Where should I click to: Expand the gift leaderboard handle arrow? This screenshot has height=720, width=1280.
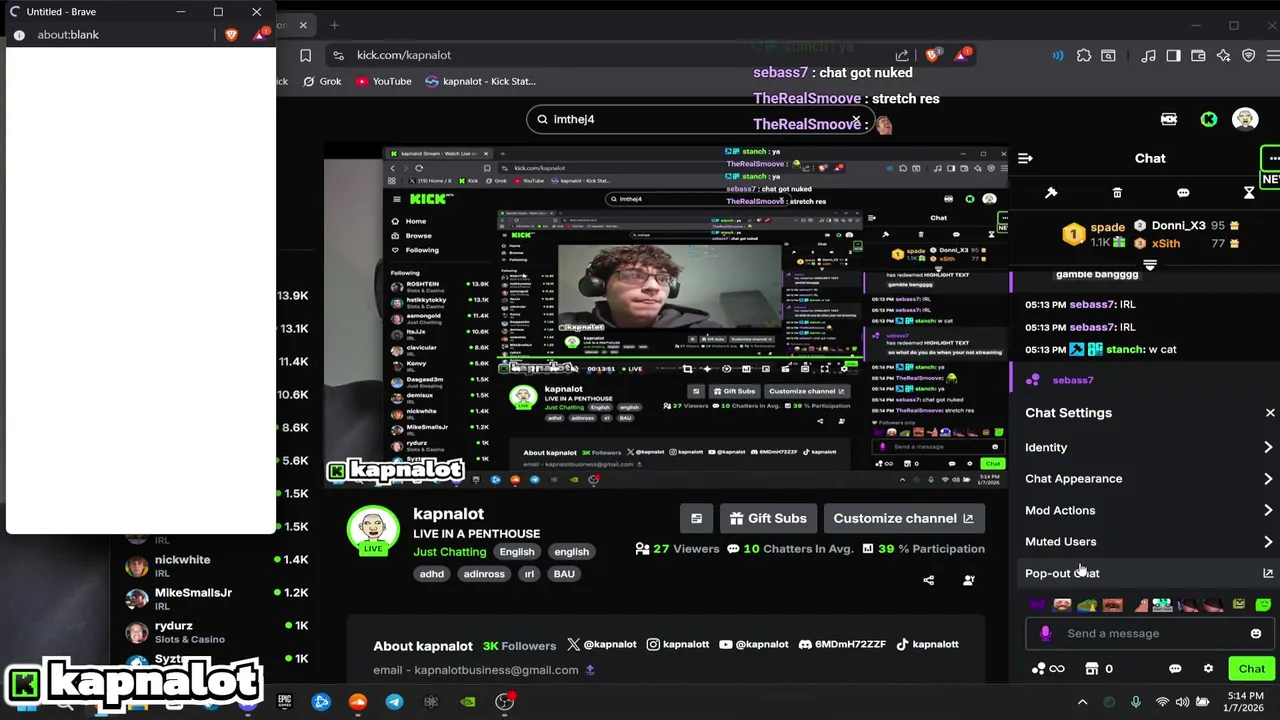coord(1150,265)
